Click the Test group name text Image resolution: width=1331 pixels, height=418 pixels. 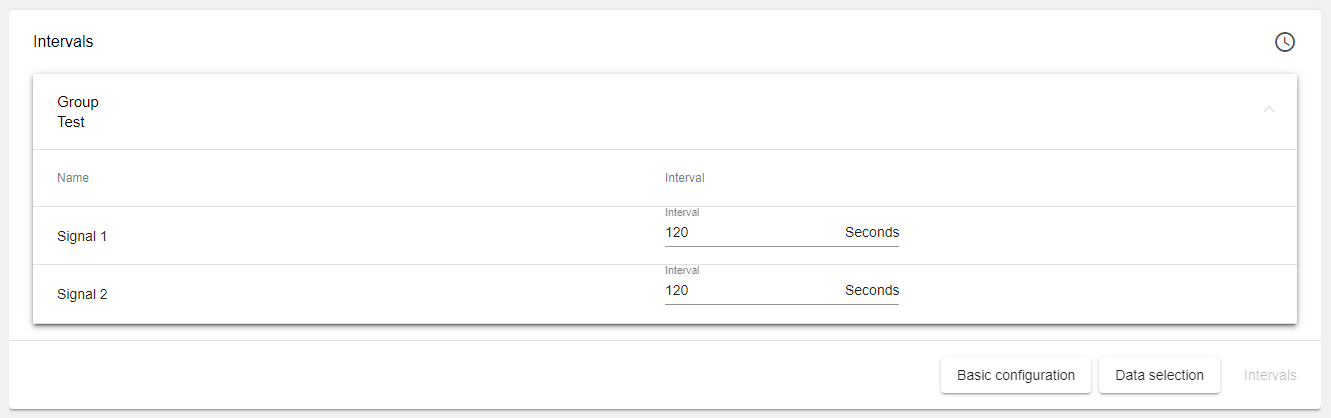[71, 122]
